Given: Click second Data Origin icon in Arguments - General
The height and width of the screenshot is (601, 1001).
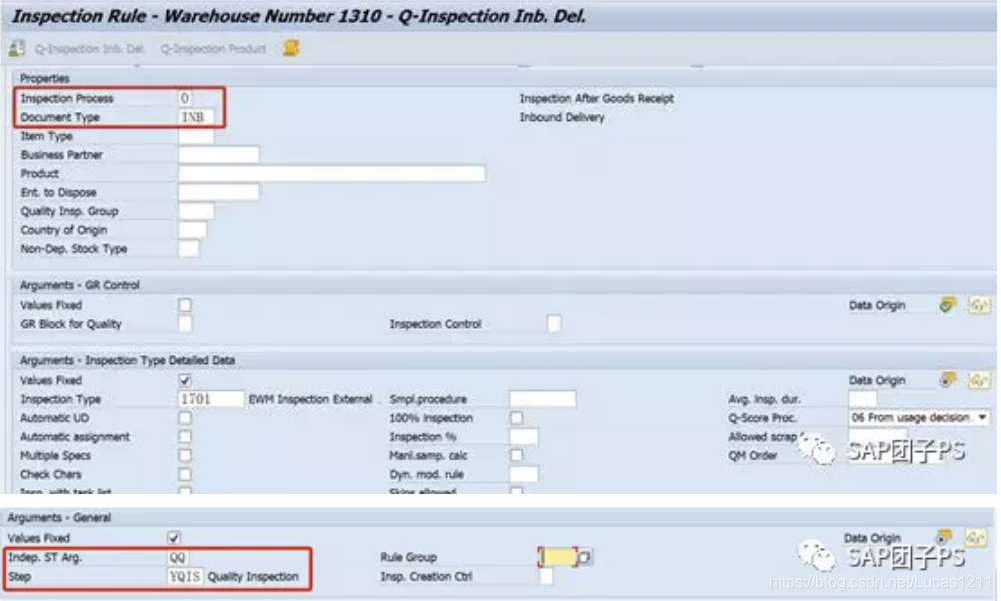Looking at the screenshot, I should (975, 538).
